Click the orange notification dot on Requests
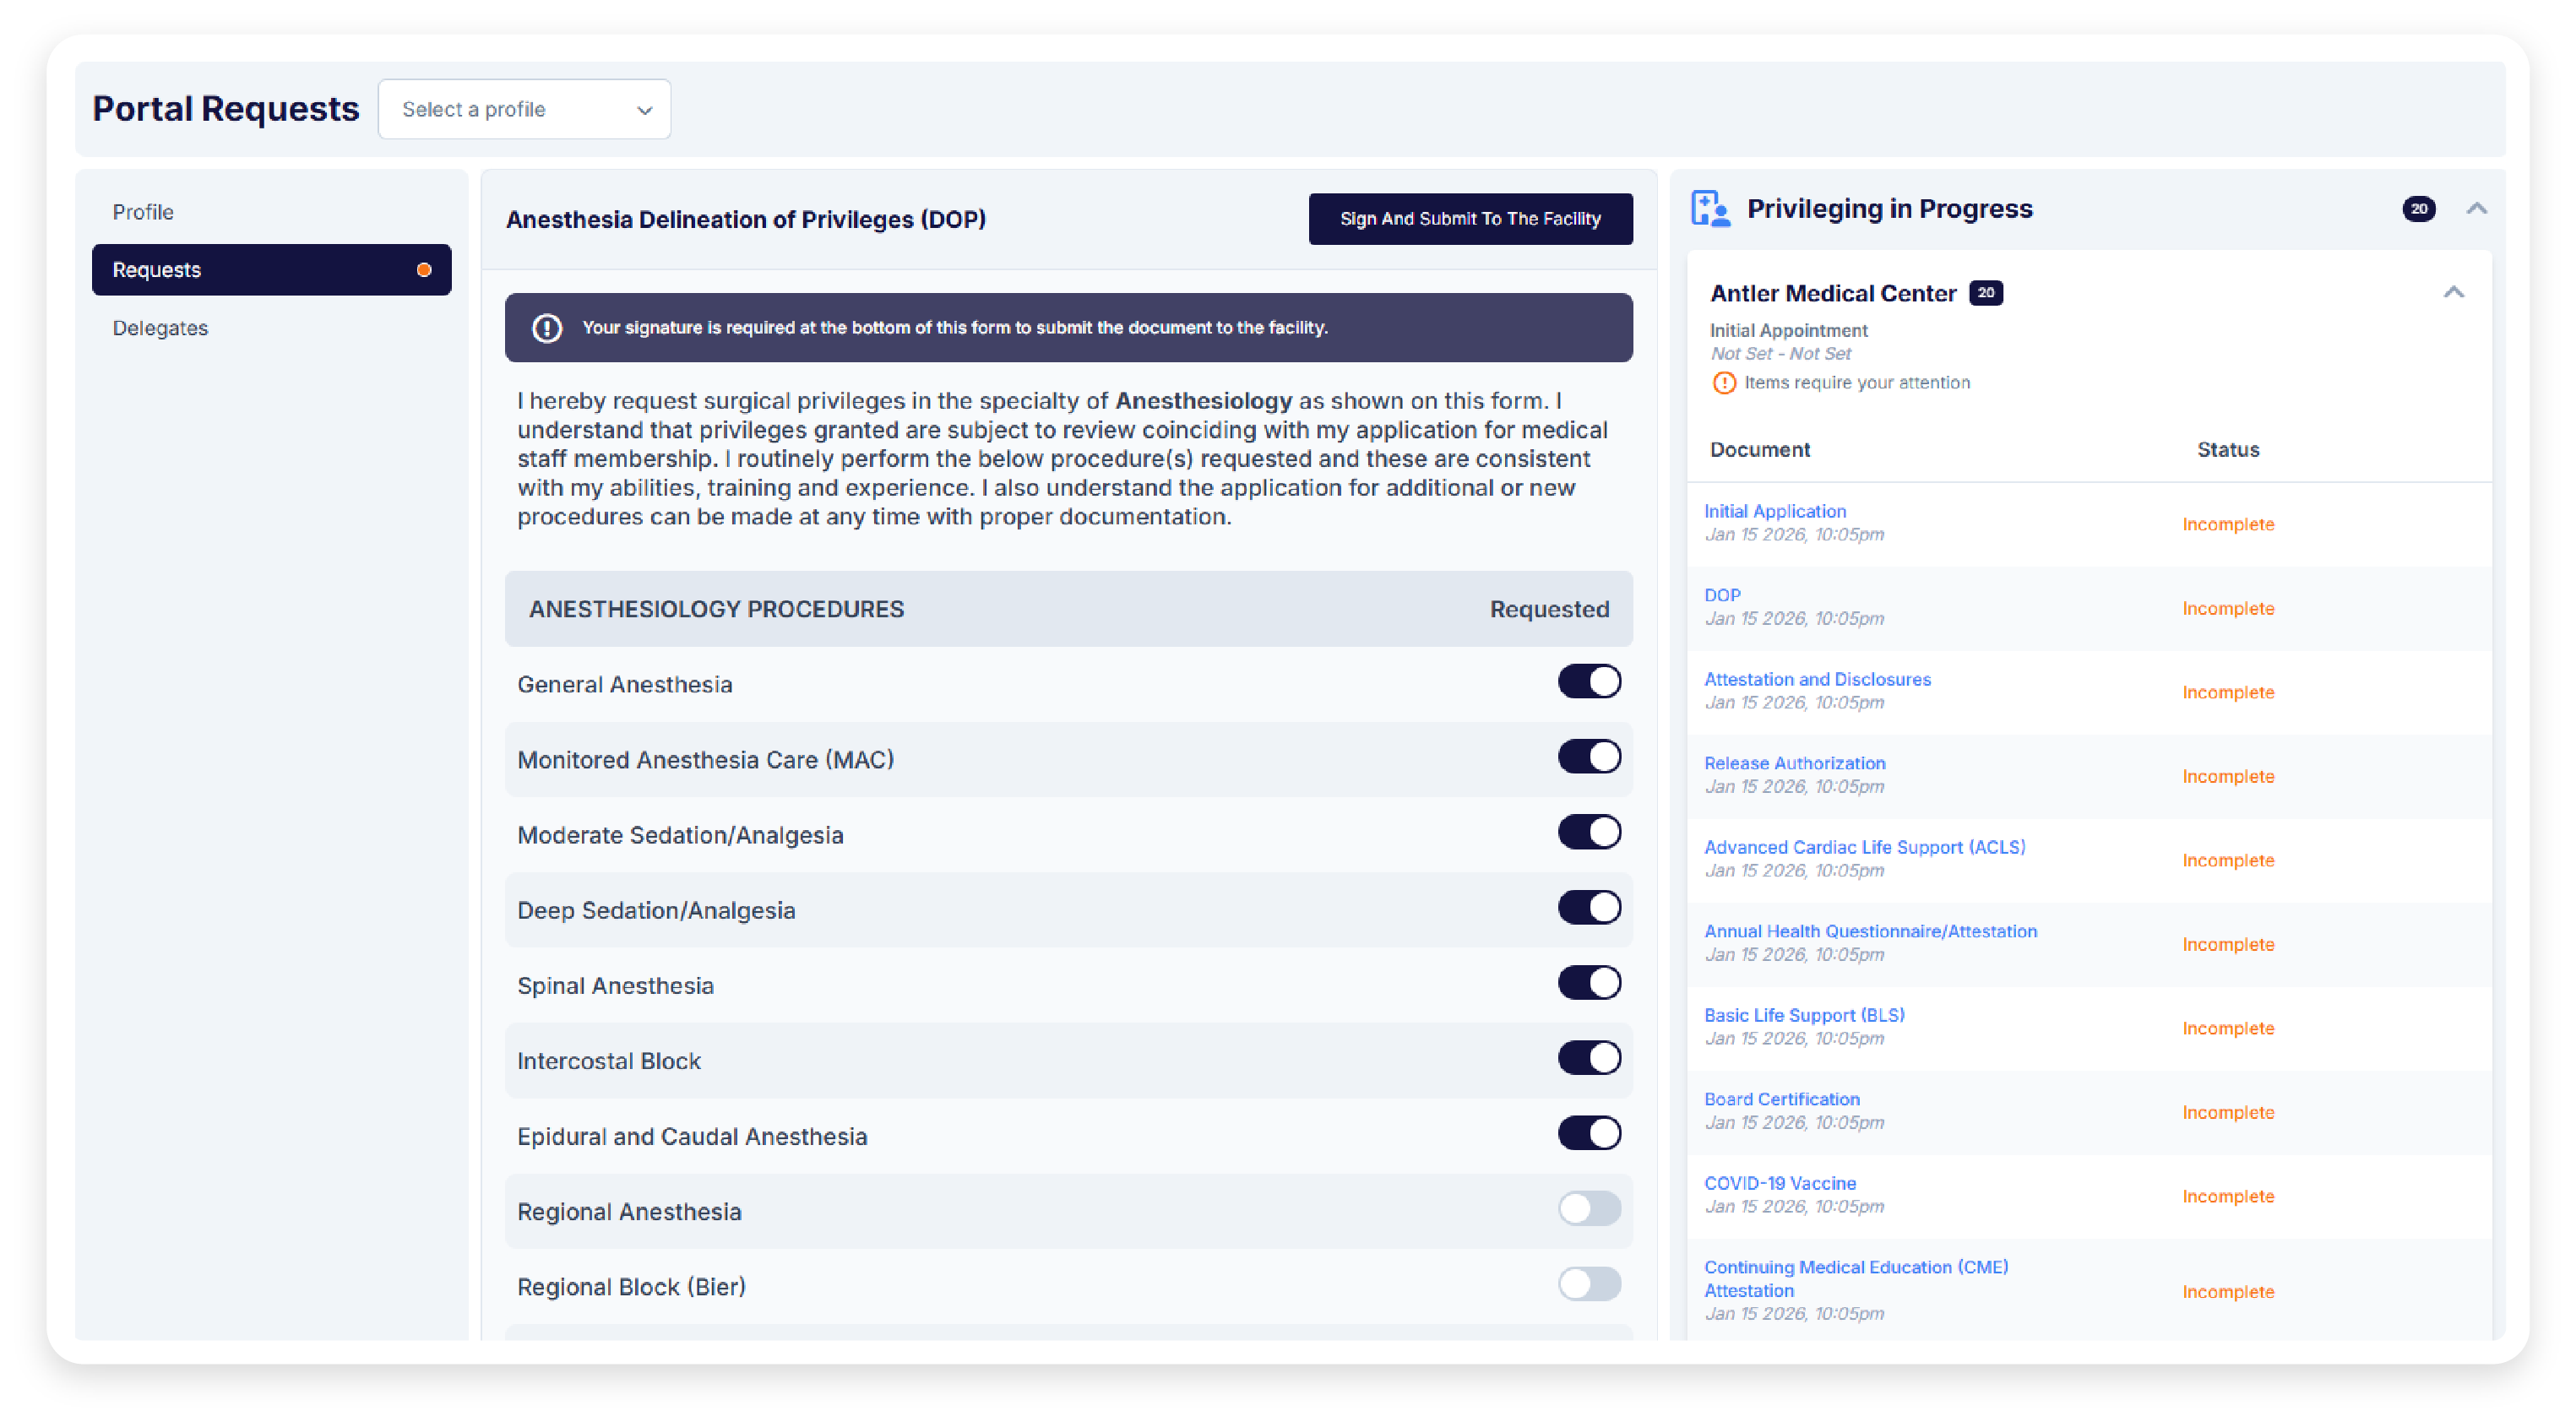The width and height of the screenshot is (2576, 1422). click(424, 270)
